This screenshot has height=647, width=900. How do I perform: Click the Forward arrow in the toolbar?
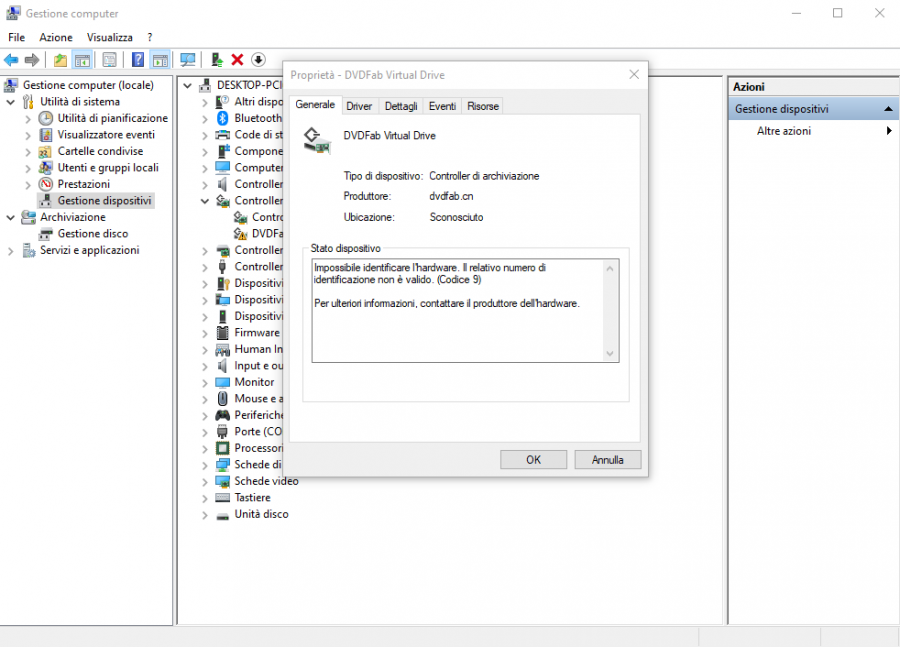pyautogui.click(x=32, y=60)
